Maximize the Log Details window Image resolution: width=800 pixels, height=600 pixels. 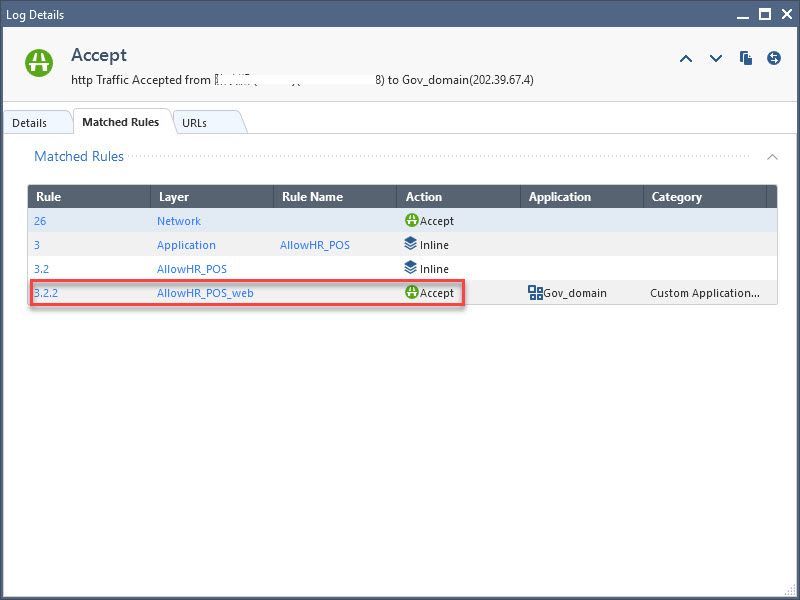pyautogui.click(x=765, y=14)
